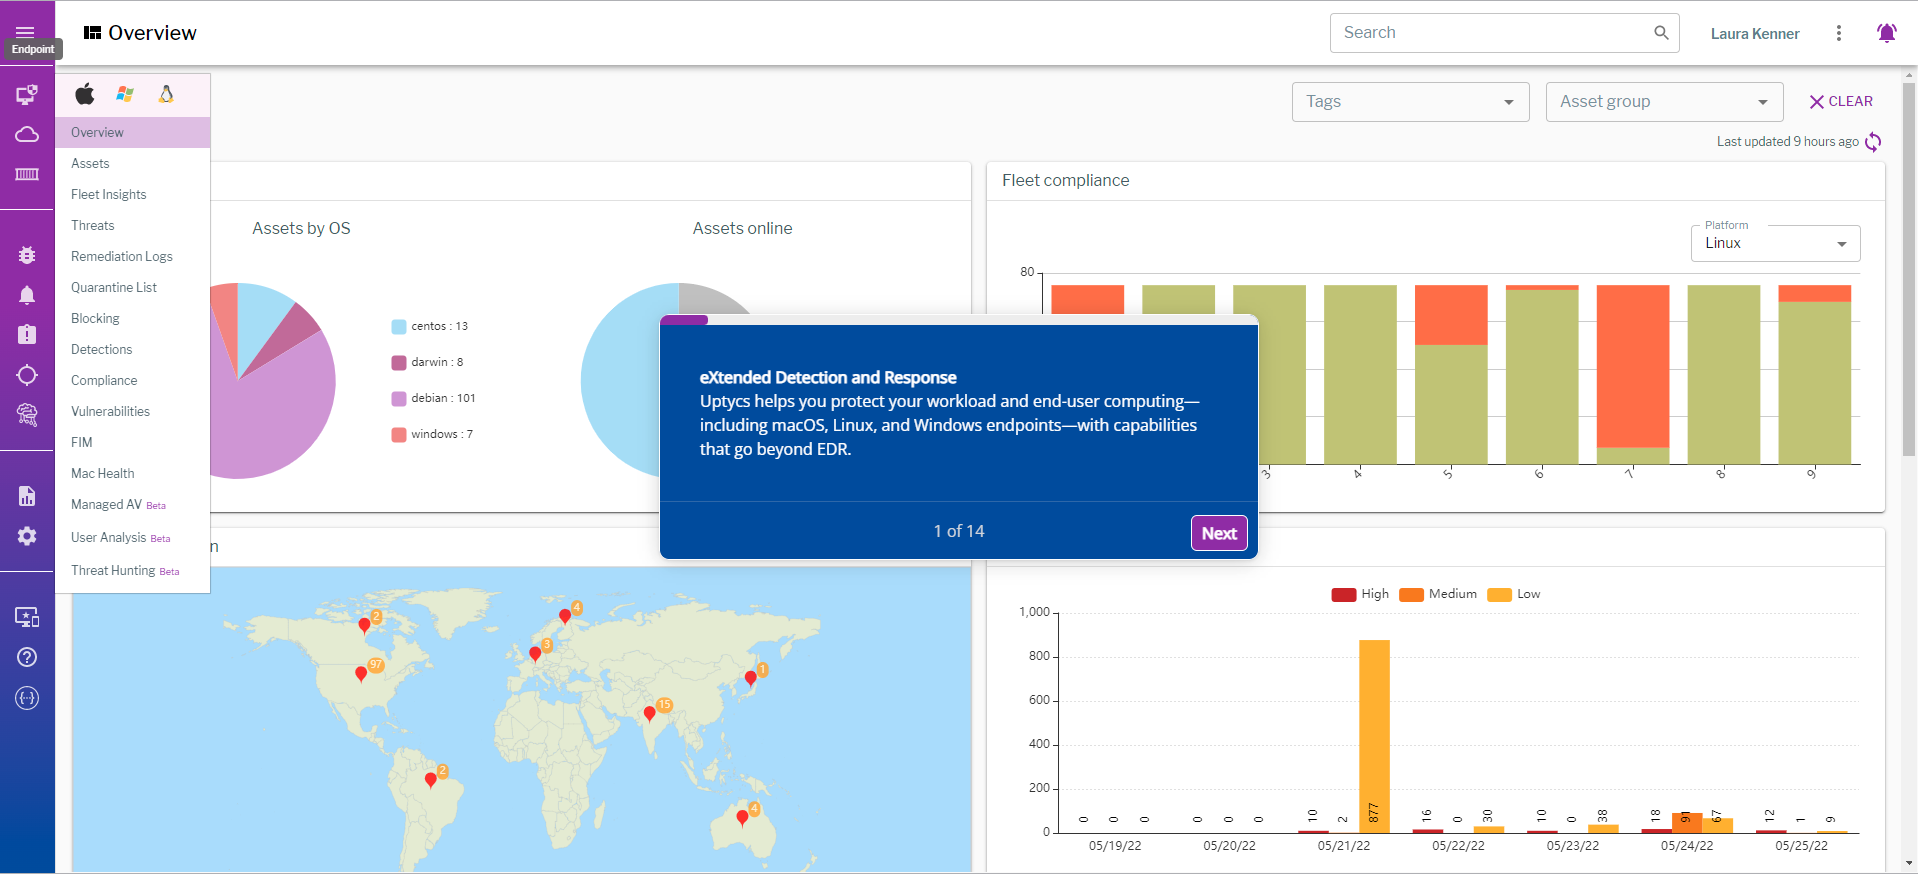Open Managed AV Beta menu item
The width and height of the screenshot is (1918, 874).
coord(133,505)
